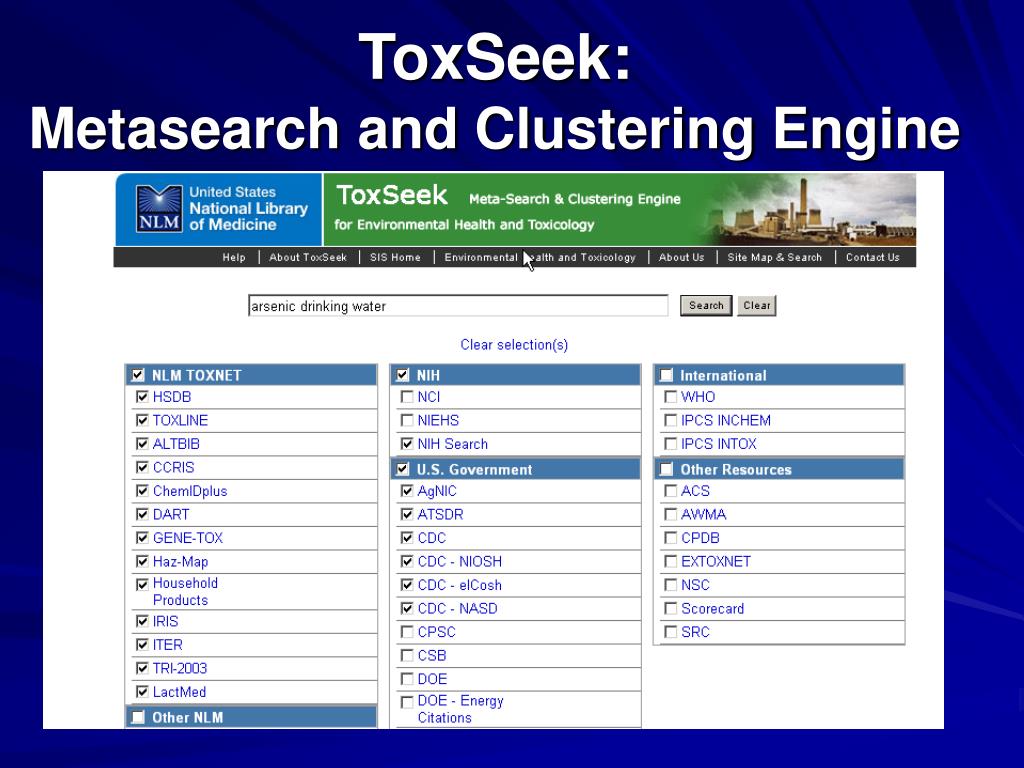Image resolution: width=1024 pixels, height=768 pixels.
Task: Uncheck the ALTBIB checkbox
Action: pos(142,443)
